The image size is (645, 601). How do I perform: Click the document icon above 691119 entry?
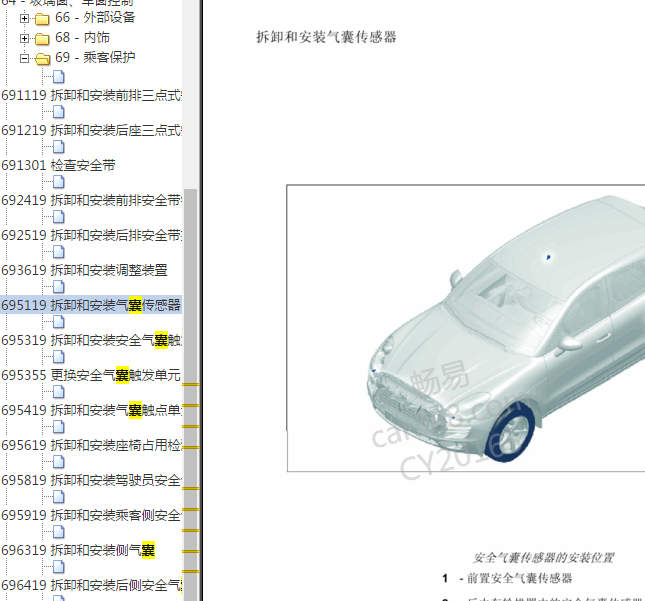[x=59, y=77]
